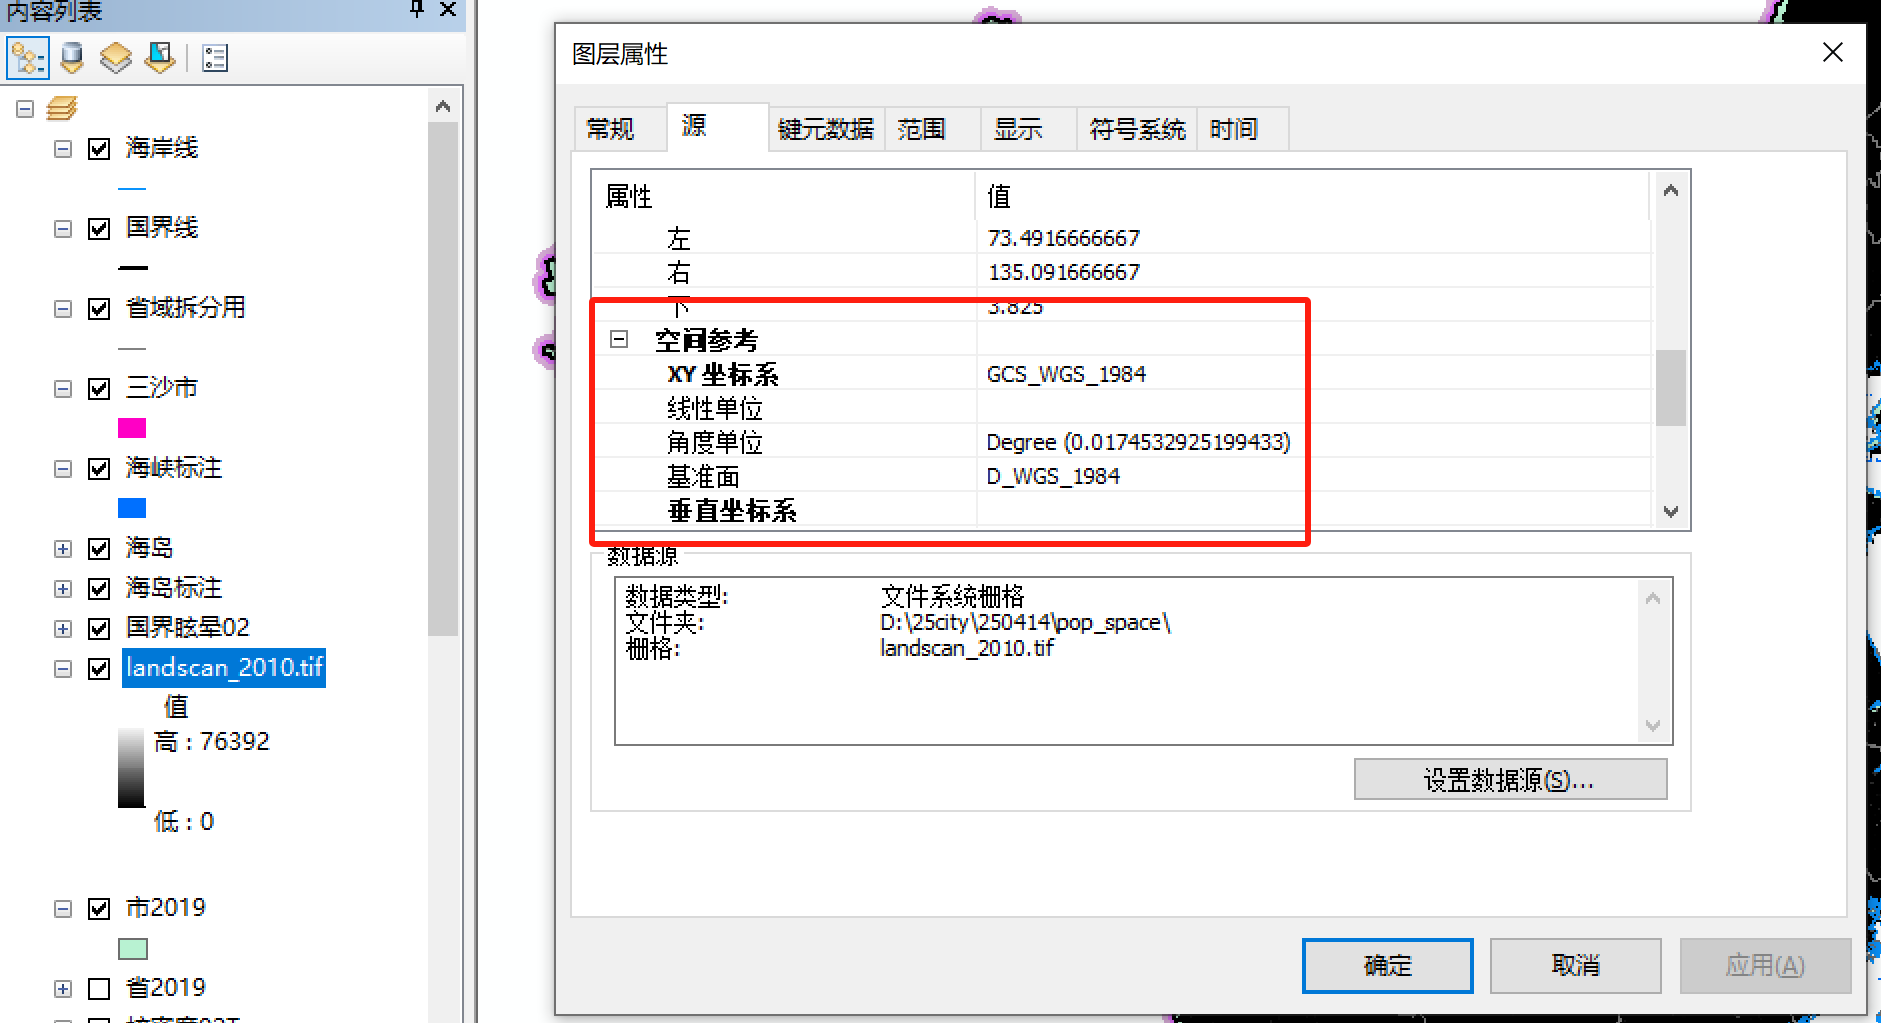The width and height of the screenshot is (1881, 1023).
Task: Select List By Drawing Order in the table of contents
Action: (27, 57)
